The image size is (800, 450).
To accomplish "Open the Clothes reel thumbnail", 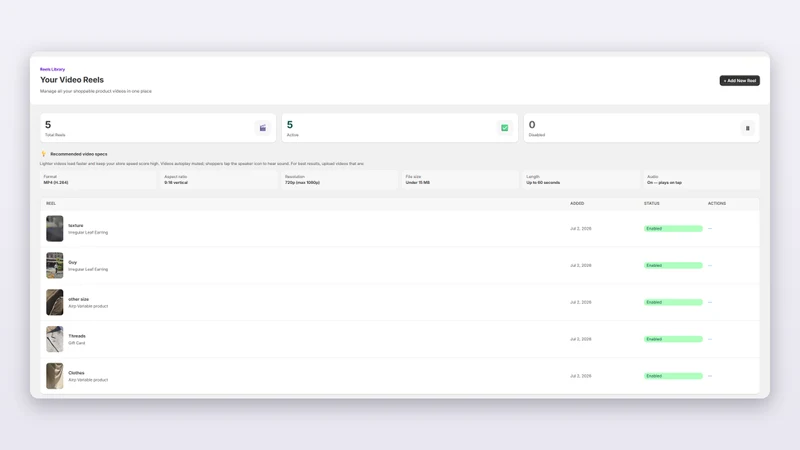I will (x=55, y=376).
